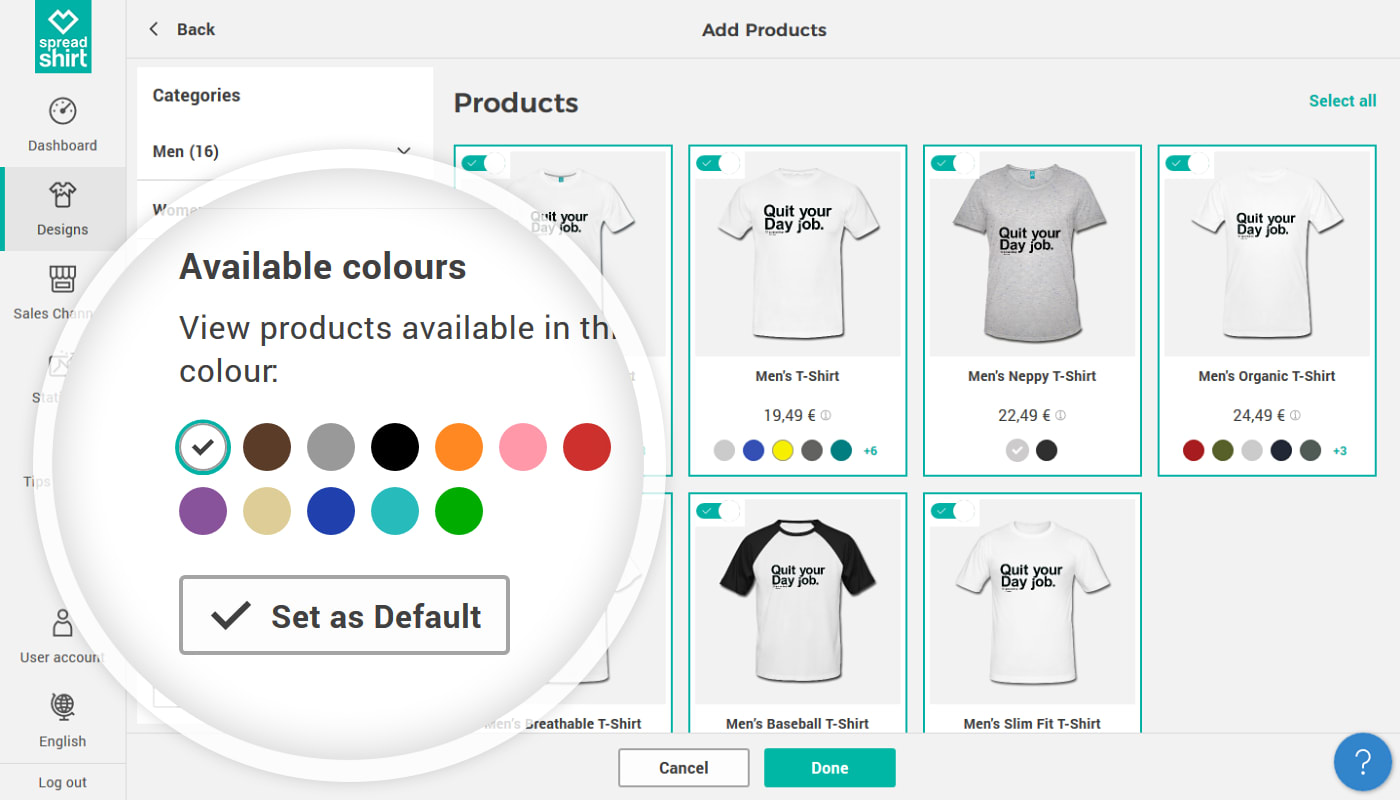Open the blue help question mark
The width and height of the screenshot is (1400, 800).
1362,762
